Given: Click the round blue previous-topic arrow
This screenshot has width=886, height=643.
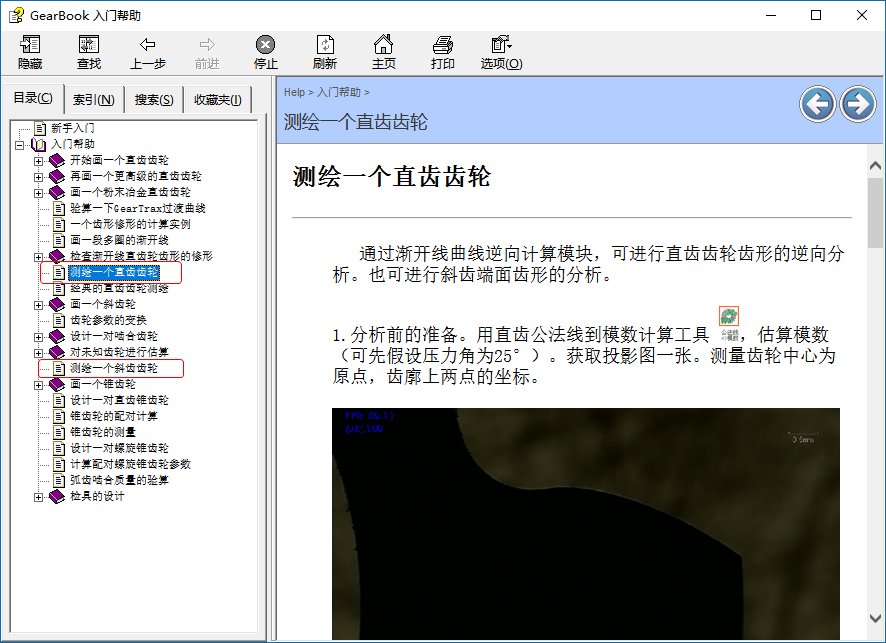Looking at the screenshot, I should click(818, 104).
